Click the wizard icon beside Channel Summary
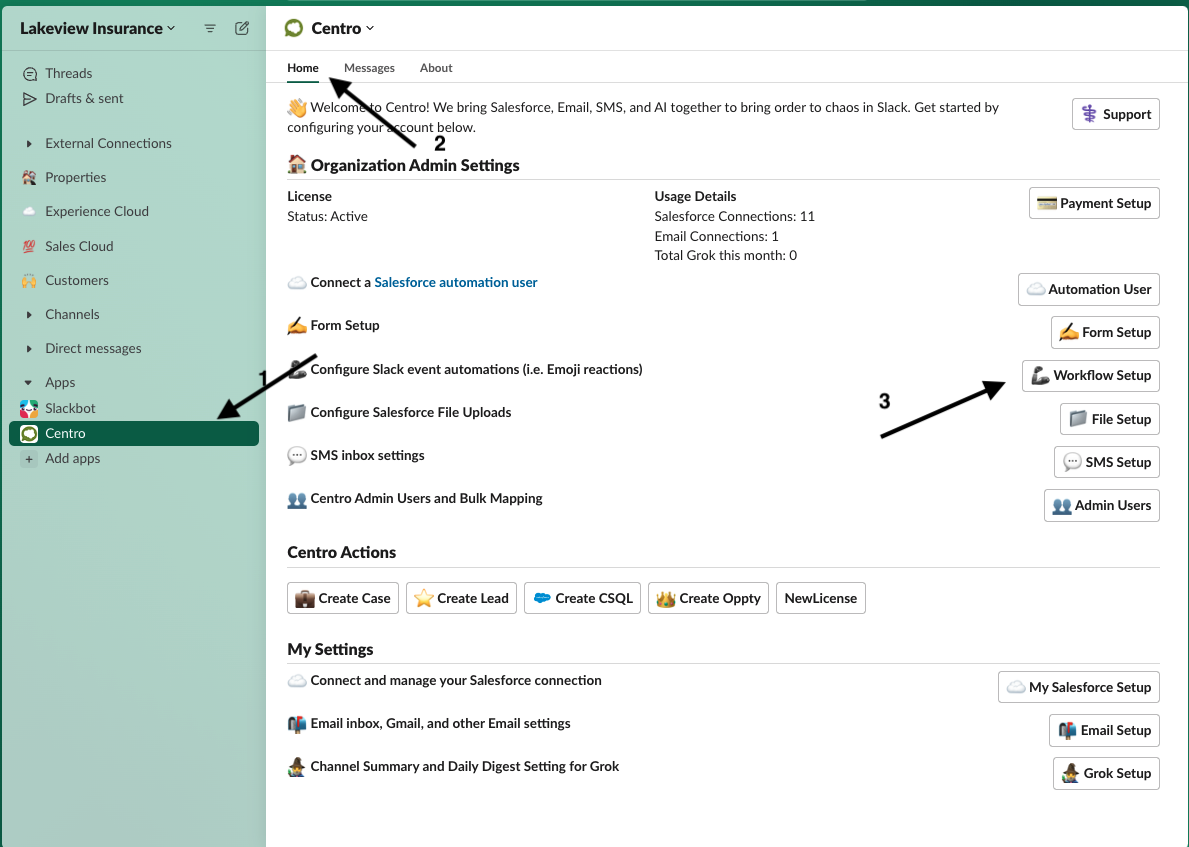 tap(296, 767)
